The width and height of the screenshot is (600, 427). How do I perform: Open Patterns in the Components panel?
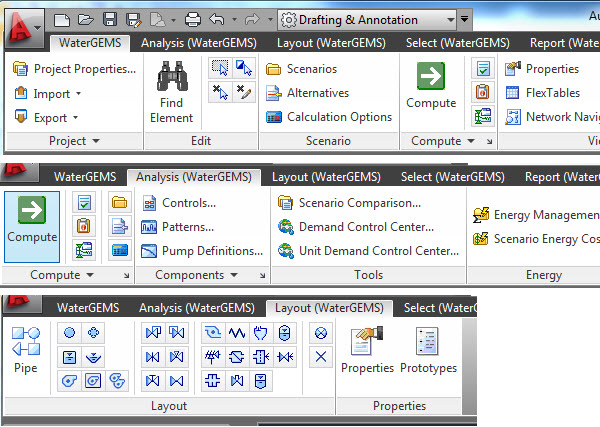point(178,227)
